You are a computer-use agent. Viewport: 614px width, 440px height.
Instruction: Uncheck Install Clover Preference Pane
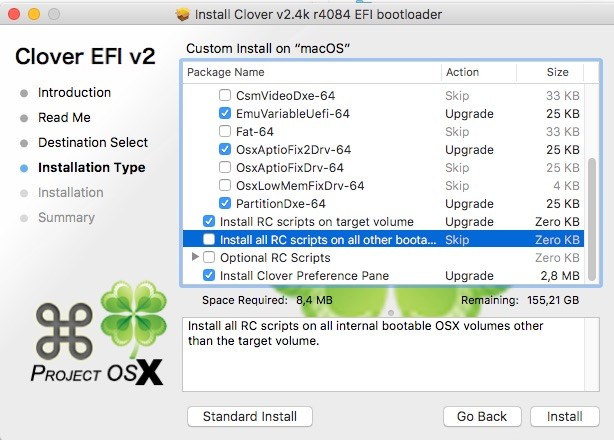(209, 275)
